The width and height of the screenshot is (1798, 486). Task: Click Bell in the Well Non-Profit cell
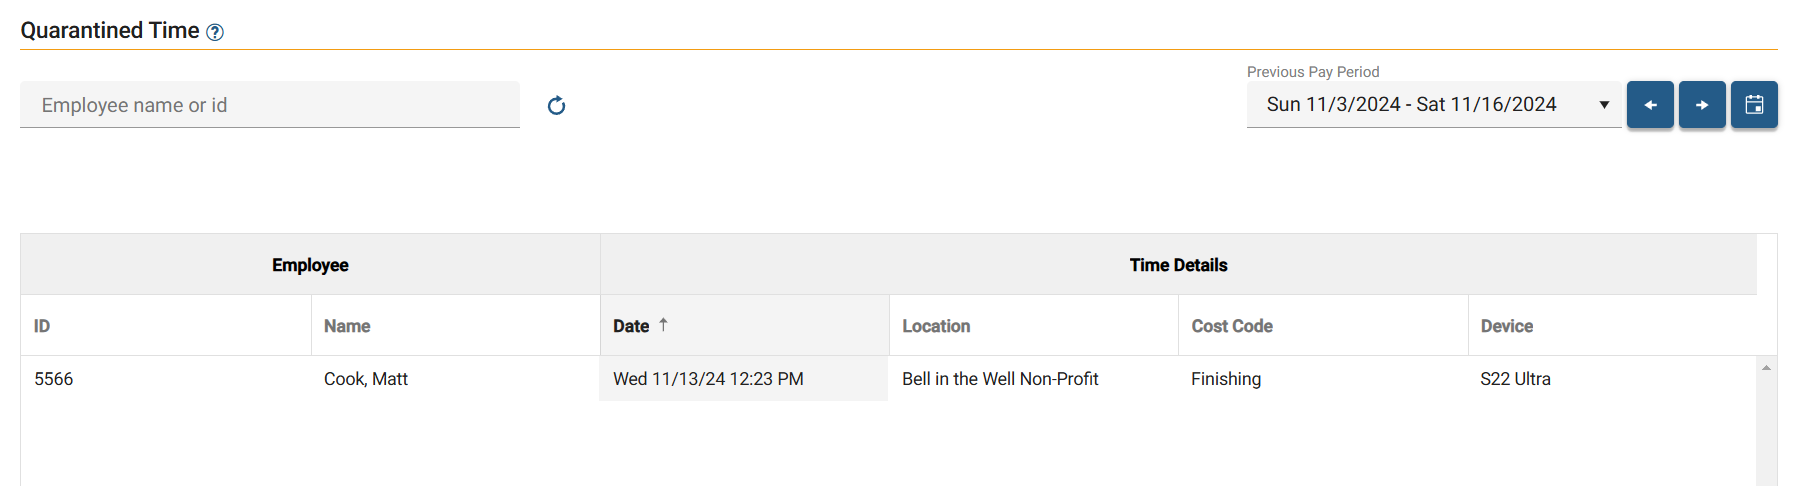pos(1033,379)
